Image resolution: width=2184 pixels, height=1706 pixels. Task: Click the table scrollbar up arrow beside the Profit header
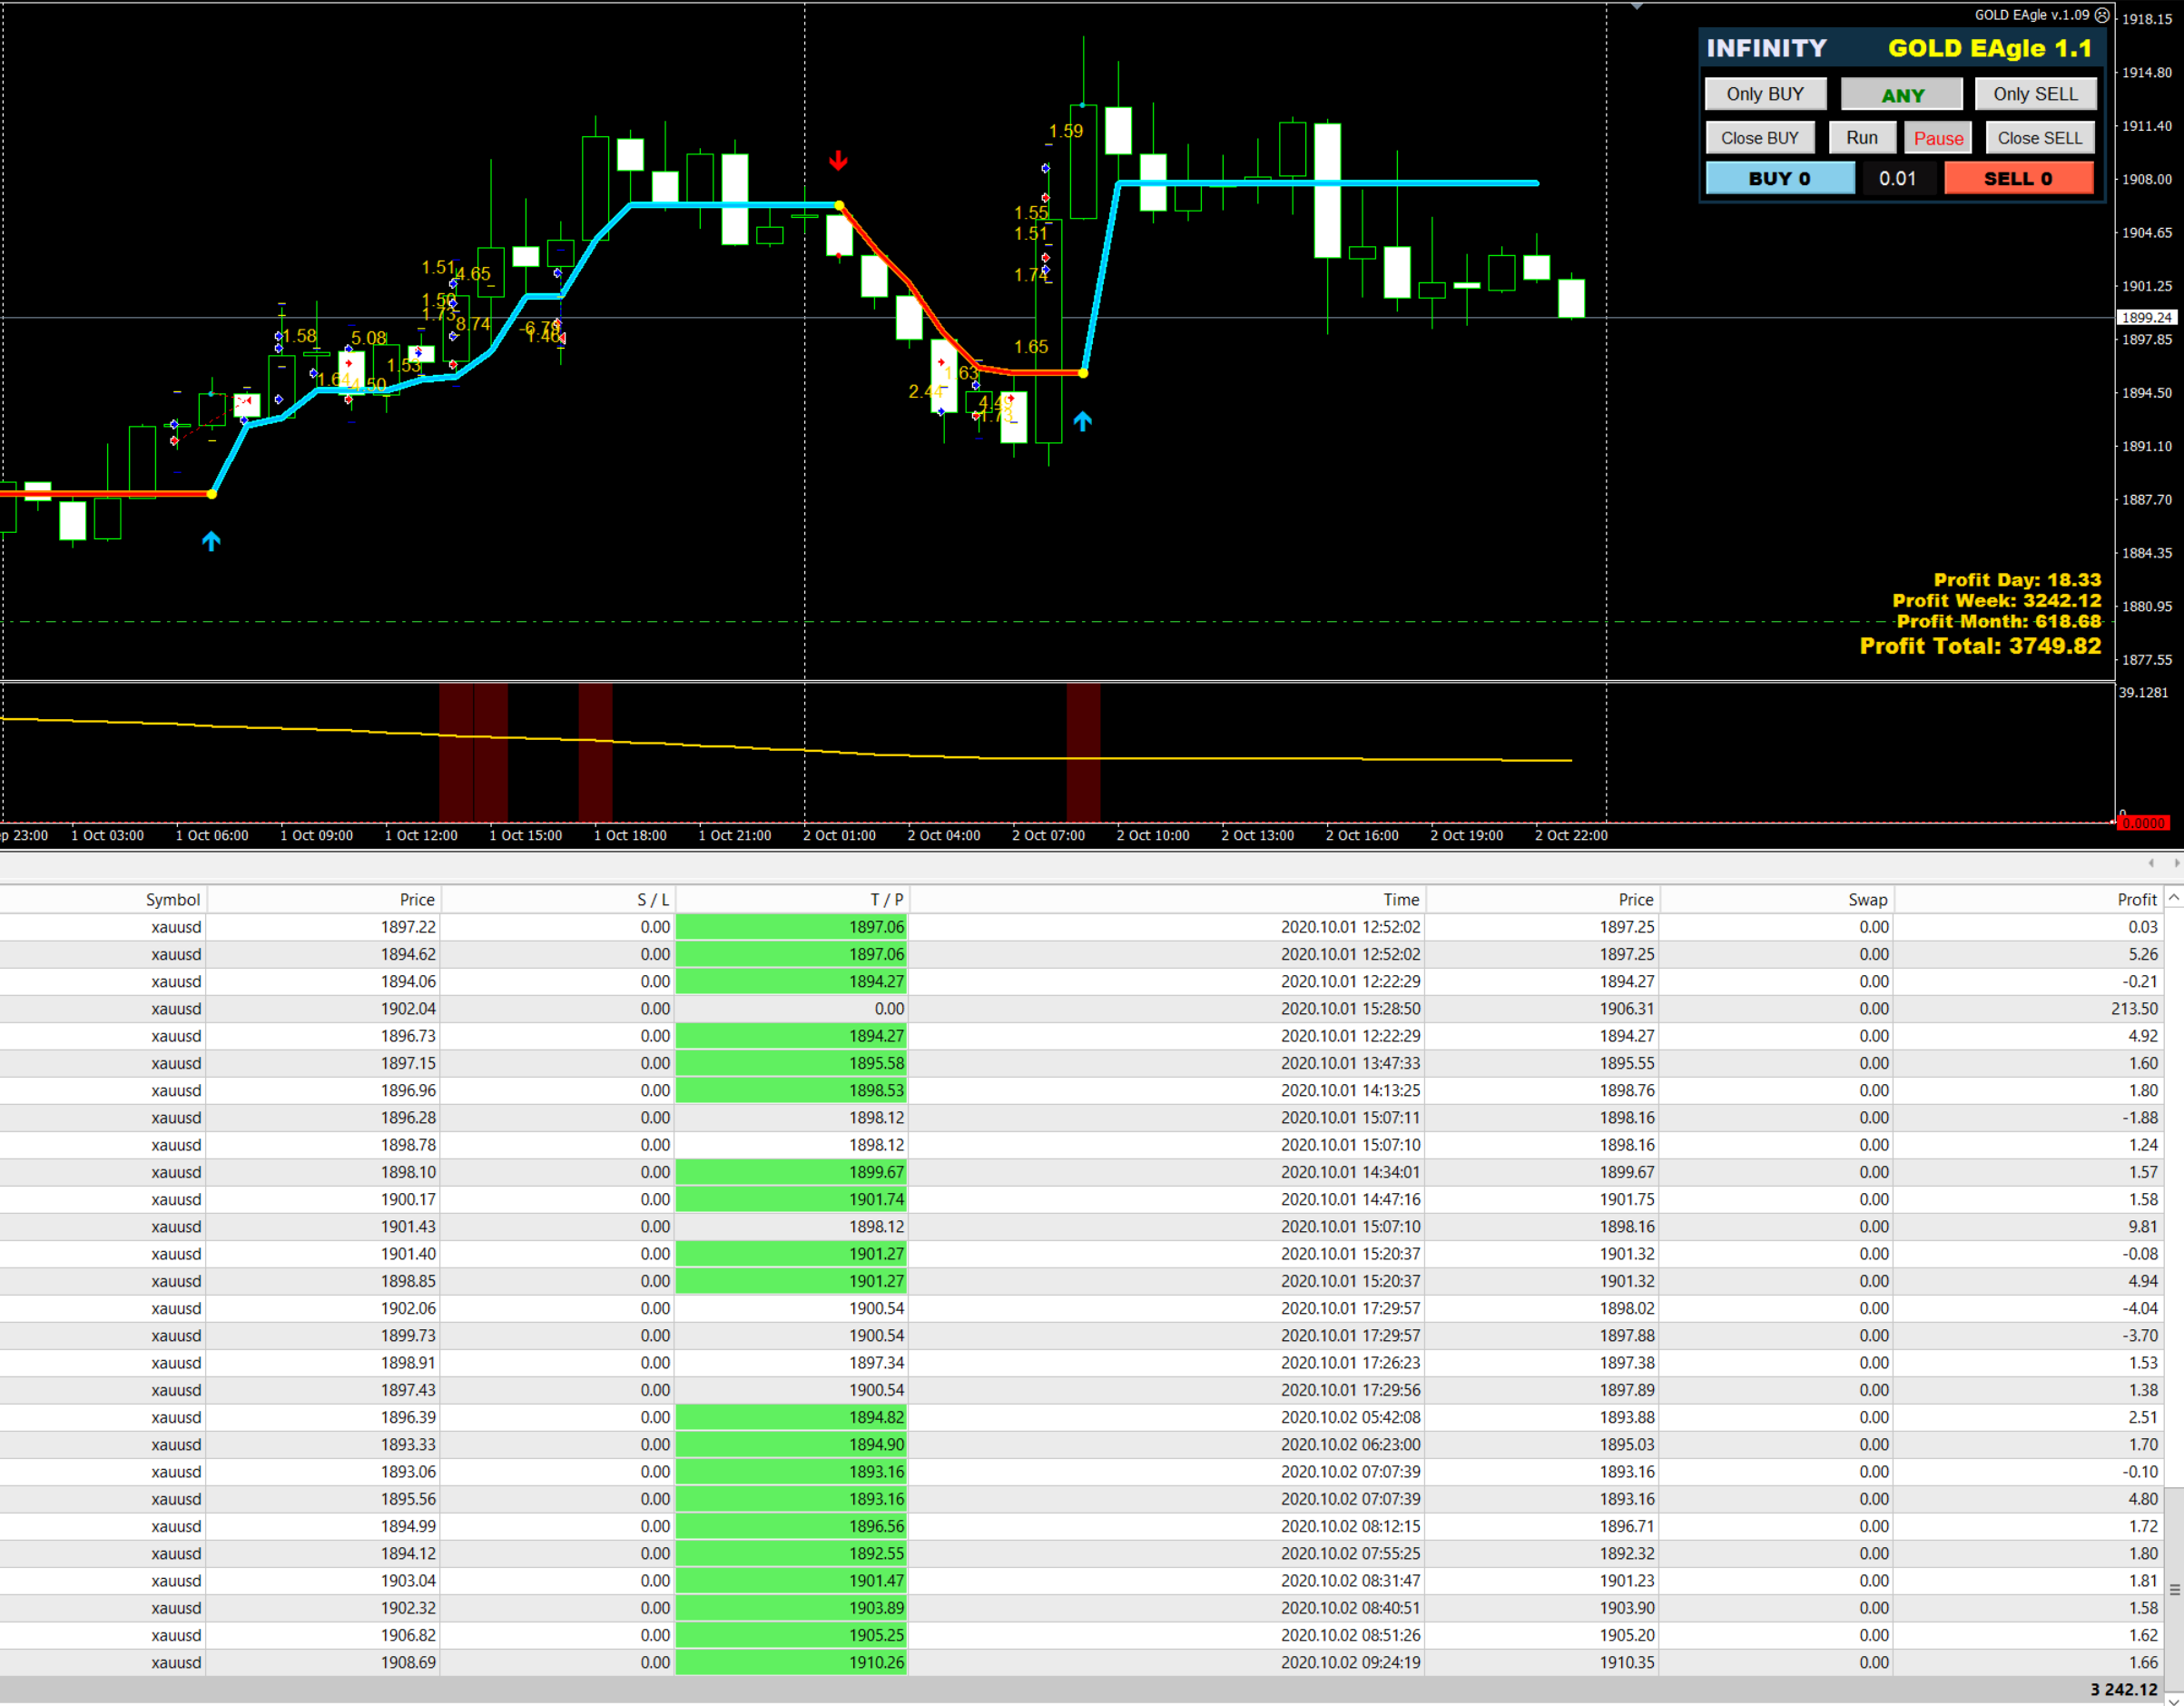(x=2174, y=898)
